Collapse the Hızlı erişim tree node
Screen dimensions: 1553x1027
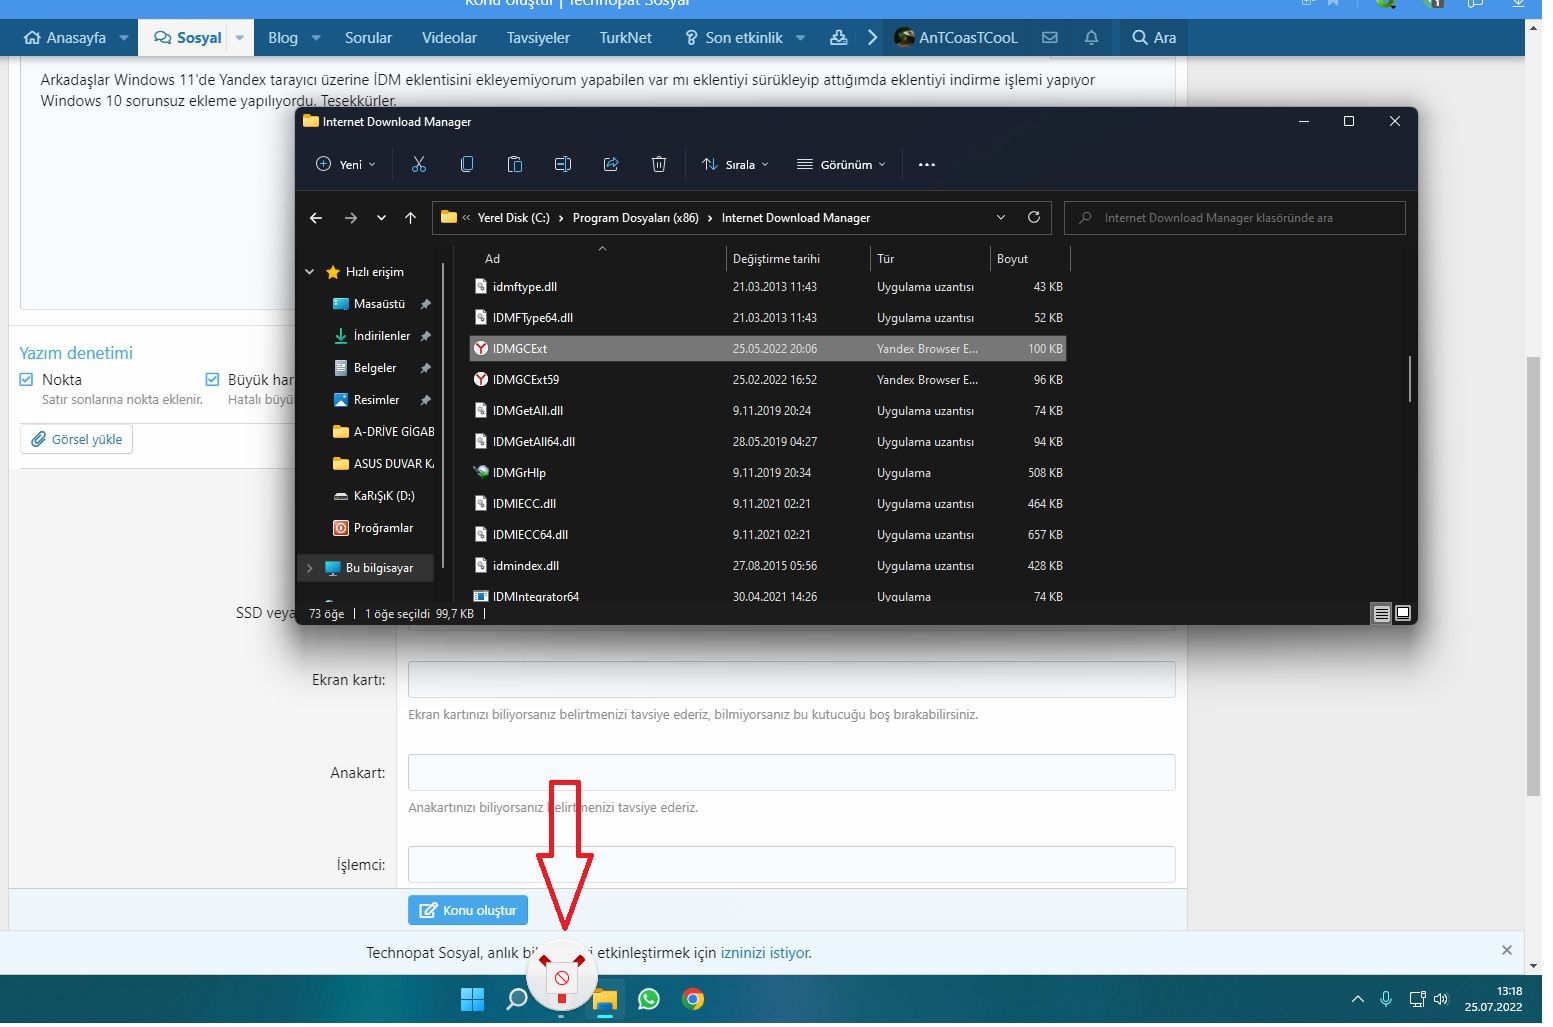point(310,272)
